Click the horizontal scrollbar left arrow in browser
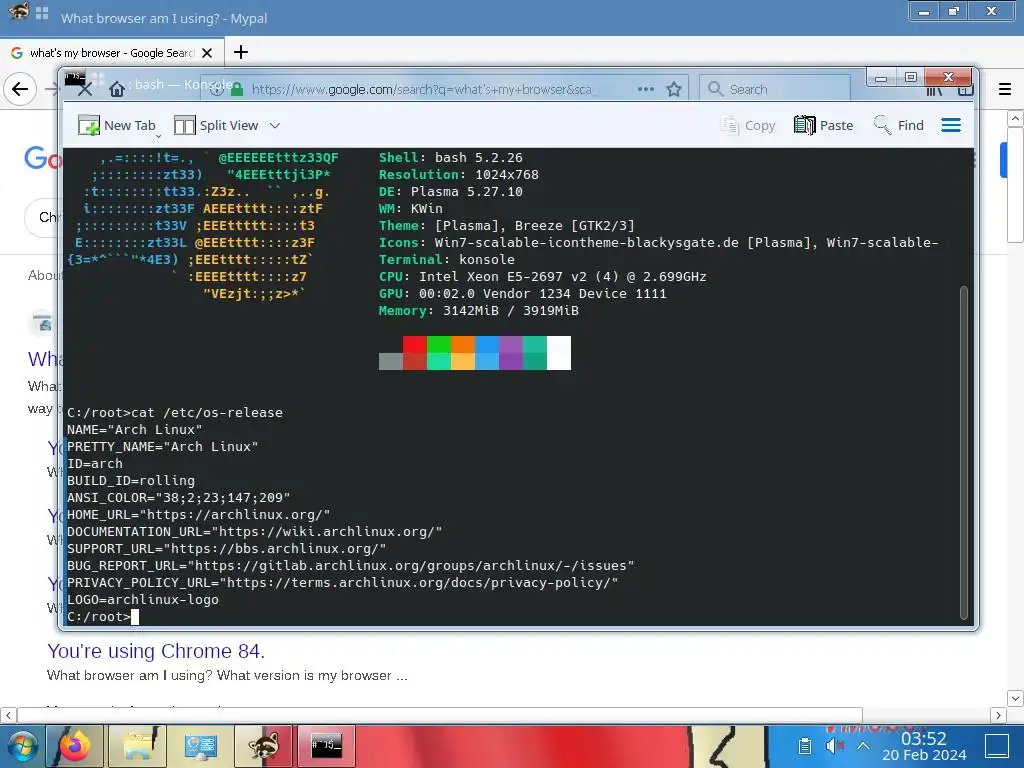The image size is (1024, 768). tap(8, 715)
